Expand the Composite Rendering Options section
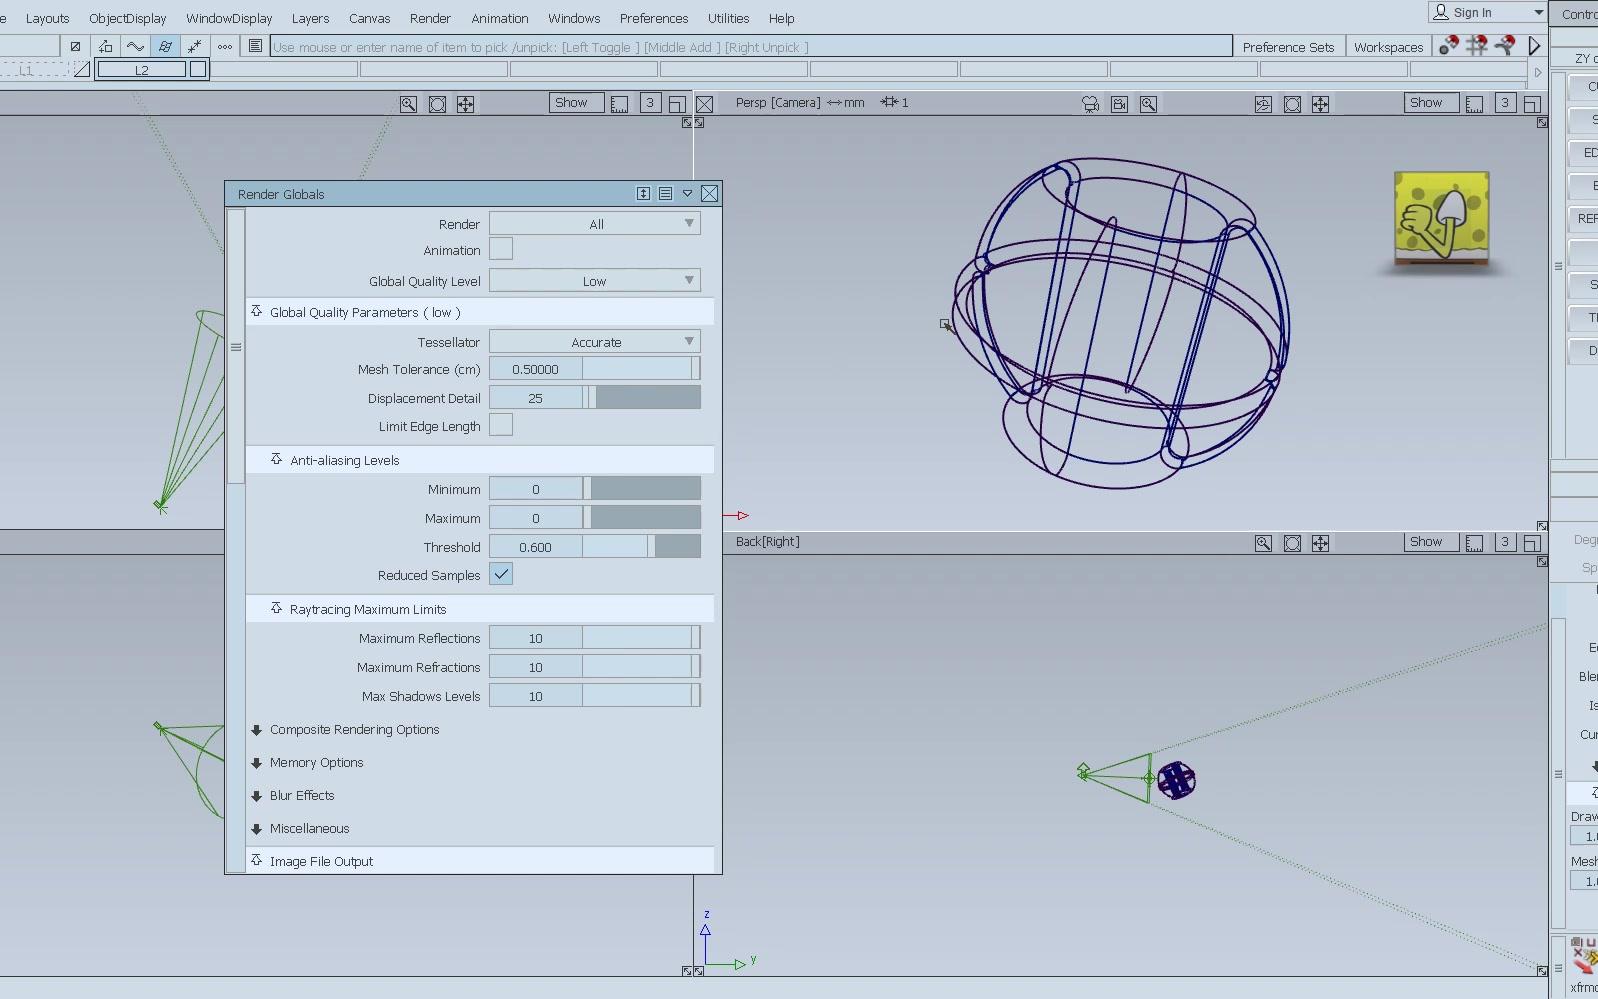 click(354, 730)
